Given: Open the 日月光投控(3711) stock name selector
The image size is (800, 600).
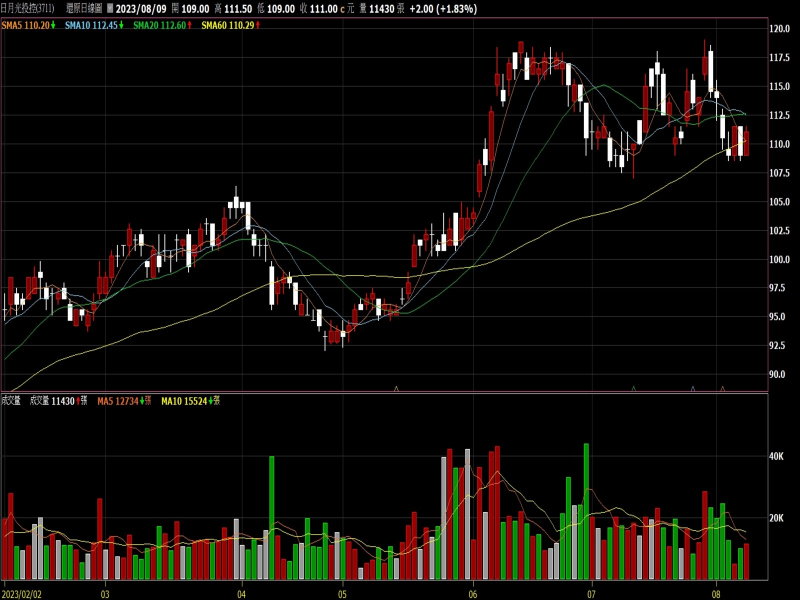Looking at the screenshot, I should [x=27, y=9].
